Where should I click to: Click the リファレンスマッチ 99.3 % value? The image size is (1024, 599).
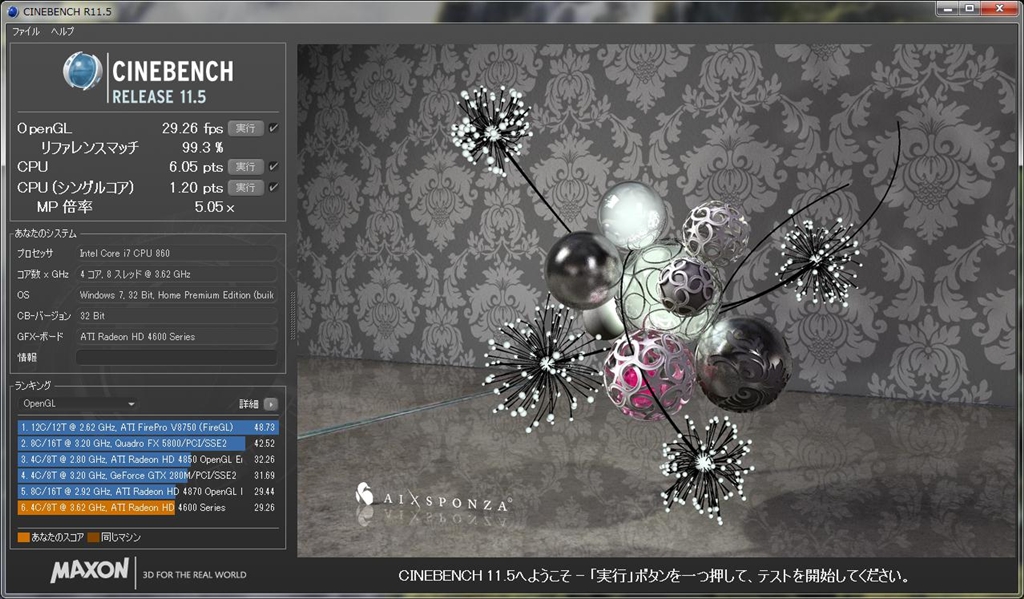tap(202, 148)
